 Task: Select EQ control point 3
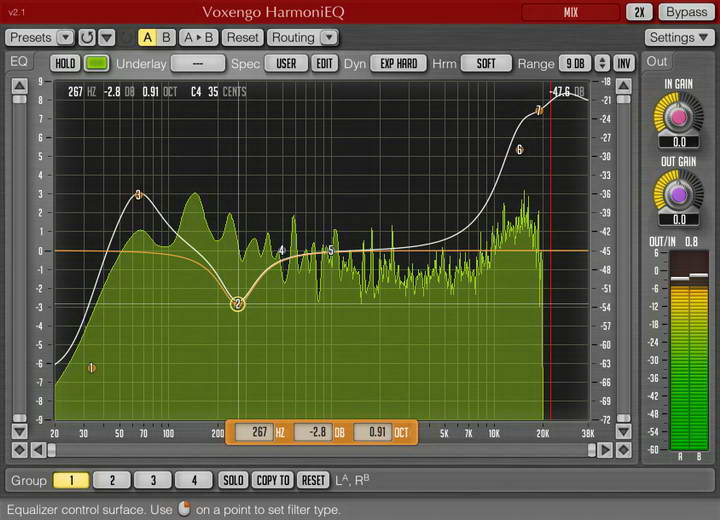pos(138,195)
